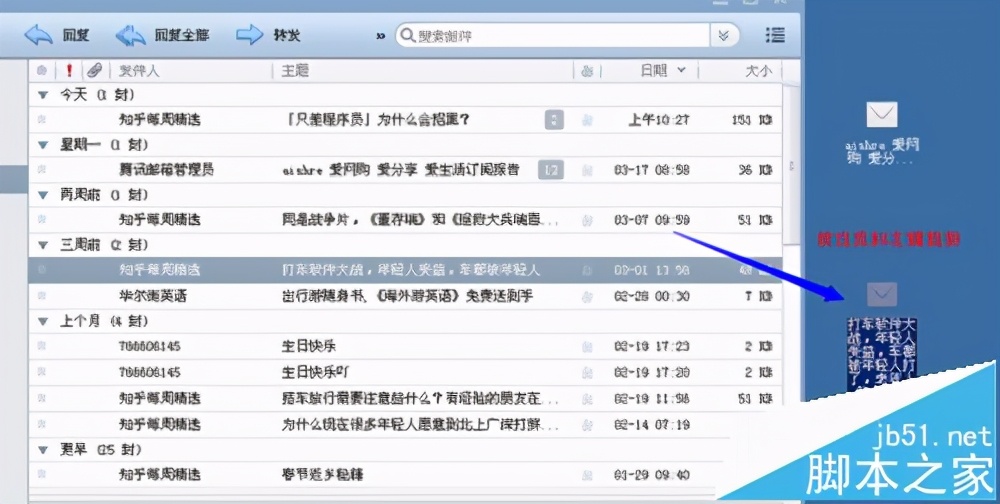1000x504 pixels.
Task: Click the conversation count badge on the 03-17 email
Action: (x=551, y=170)
